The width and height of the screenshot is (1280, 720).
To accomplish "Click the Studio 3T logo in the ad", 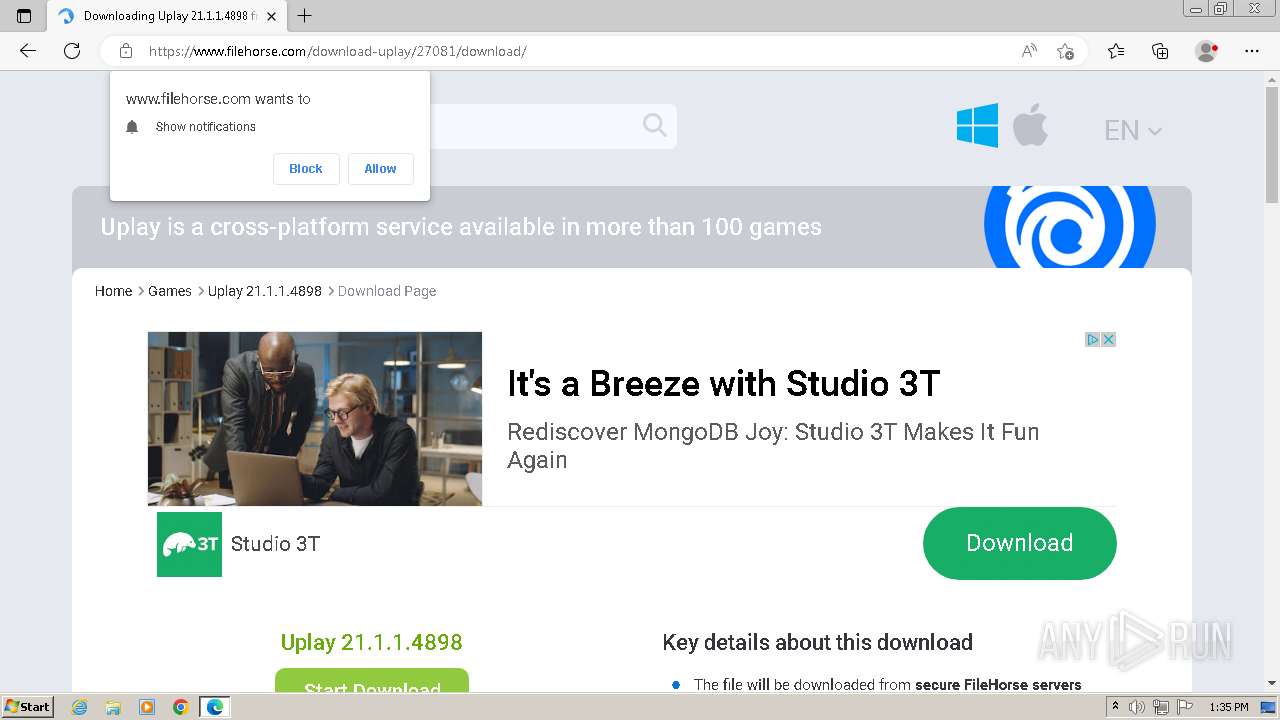I will point(189,544).
